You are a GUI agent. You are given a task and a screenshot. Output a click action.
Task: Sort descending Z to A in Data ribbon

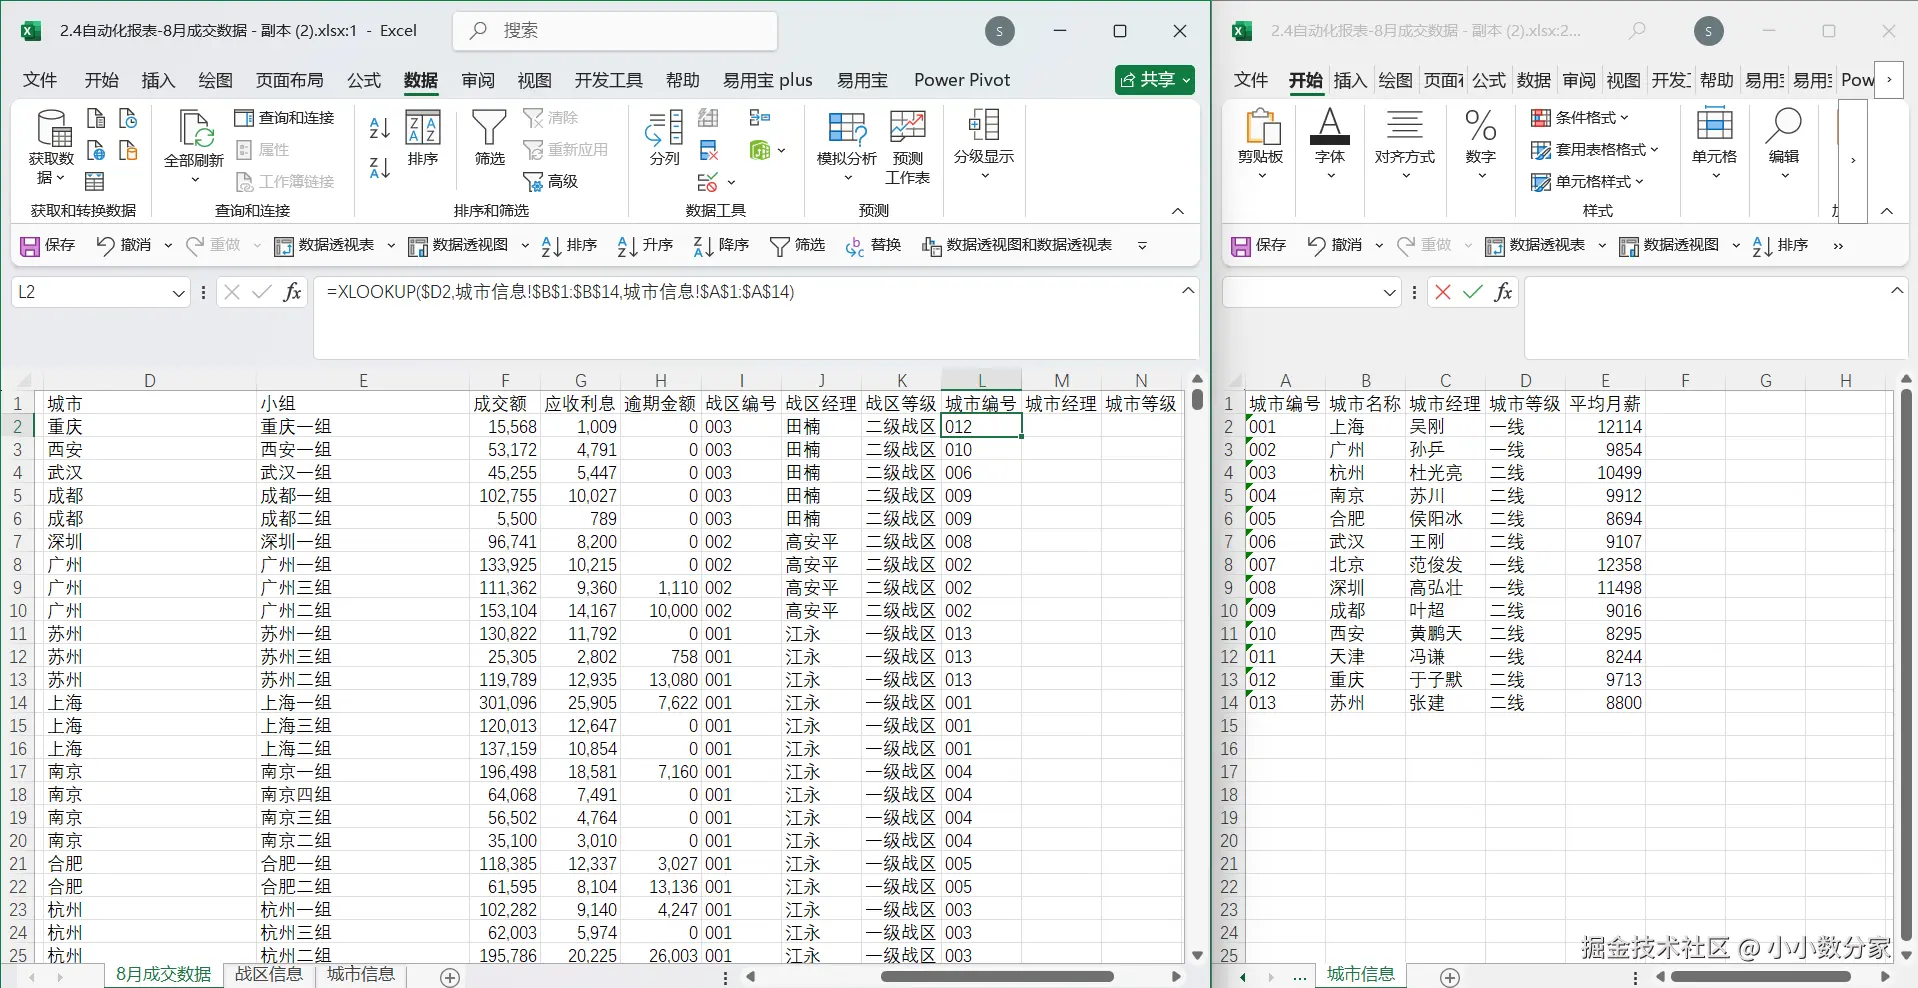[379, 168]
